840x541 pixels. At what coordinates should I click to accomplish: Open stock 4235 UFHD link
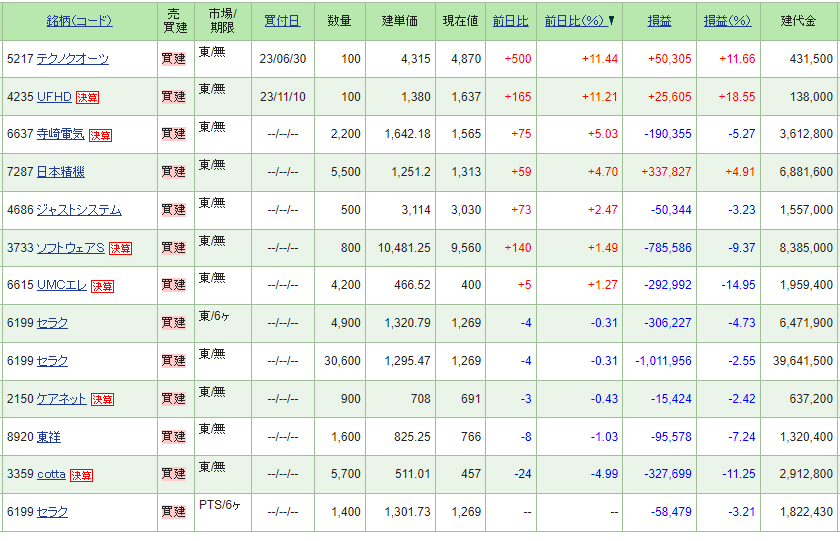(54, 97)
